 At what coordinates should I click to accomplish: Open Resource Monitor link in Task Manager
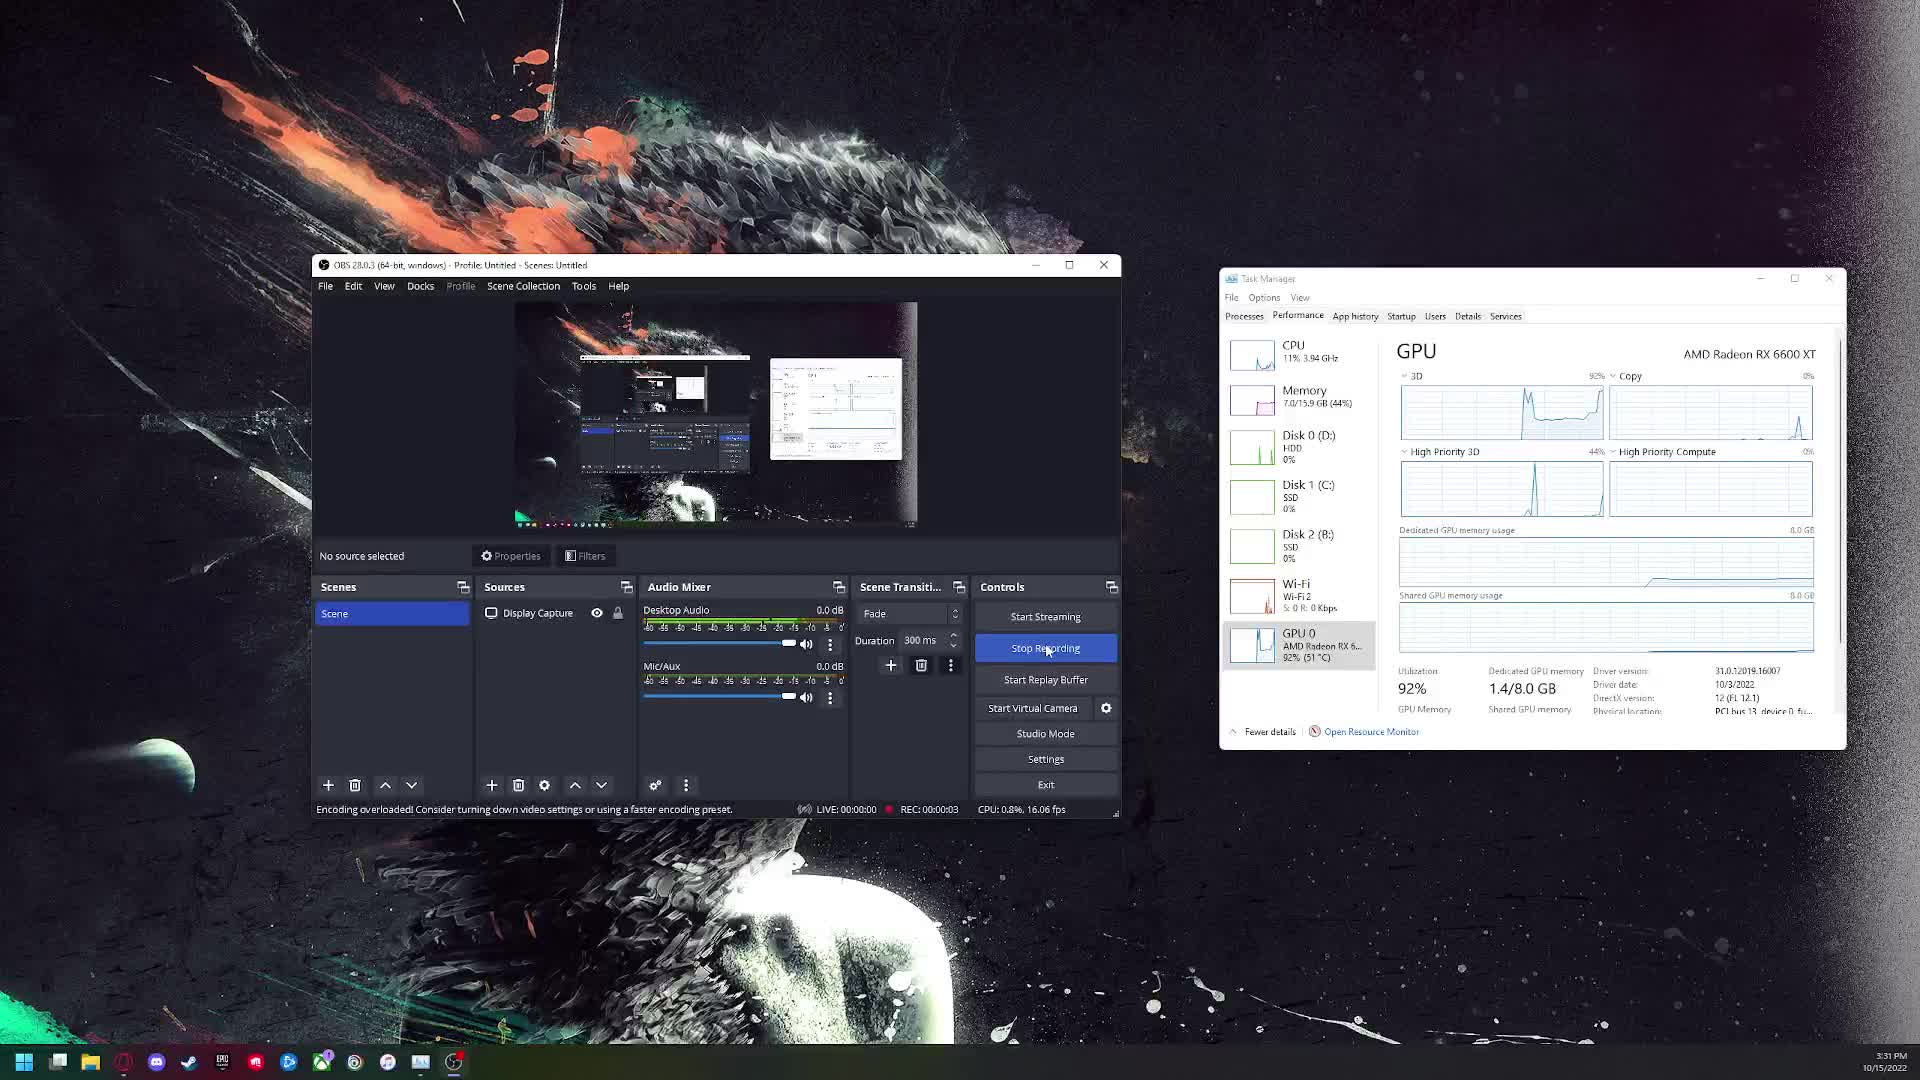point(1370,731)
